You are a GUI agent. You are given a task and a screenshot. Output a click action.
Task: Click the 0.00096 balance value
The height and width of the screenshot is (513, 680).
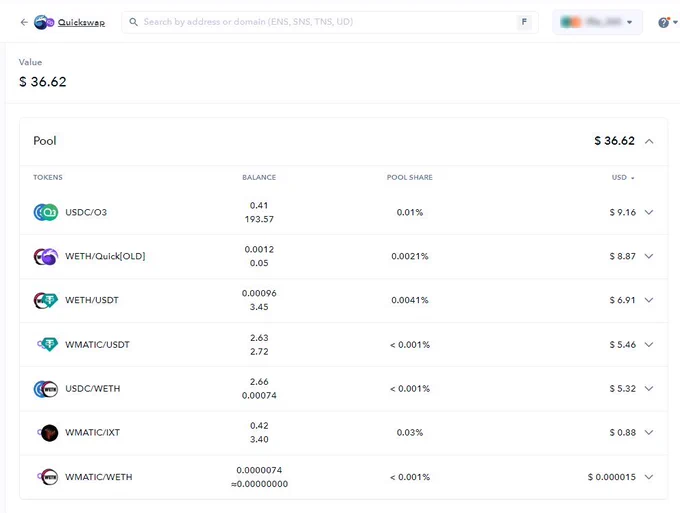(259, 294)
